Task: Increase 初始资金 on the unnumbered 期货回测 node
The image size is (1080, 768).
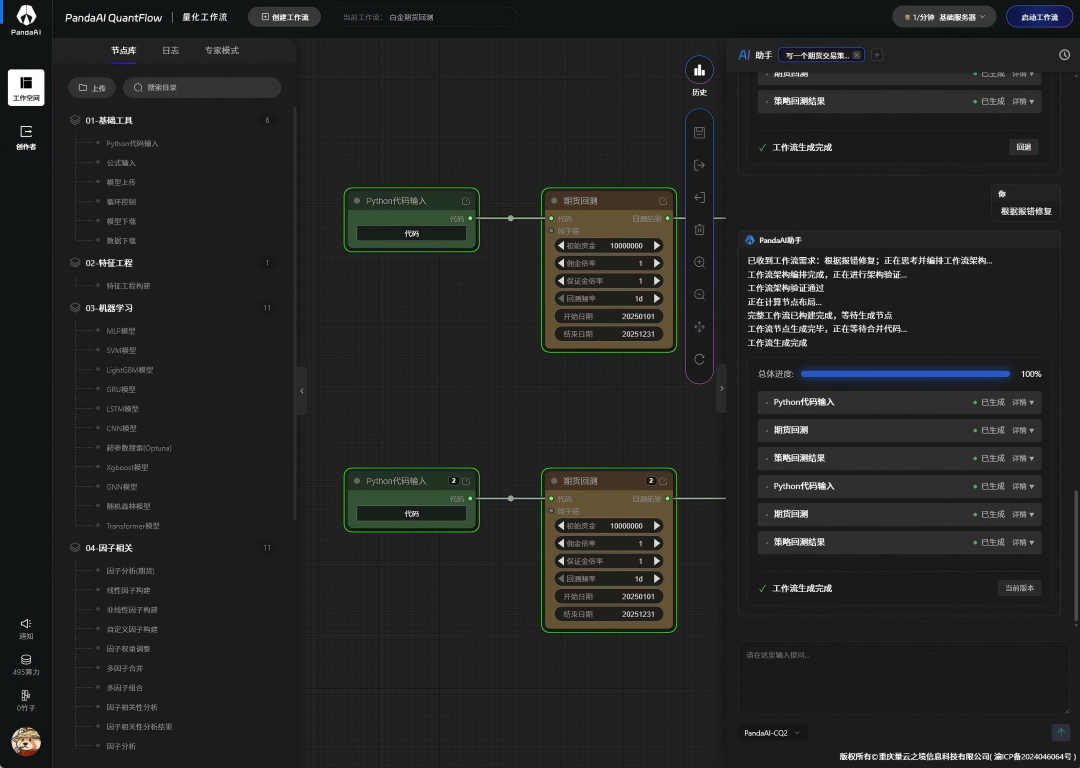Action: [656, 246]
